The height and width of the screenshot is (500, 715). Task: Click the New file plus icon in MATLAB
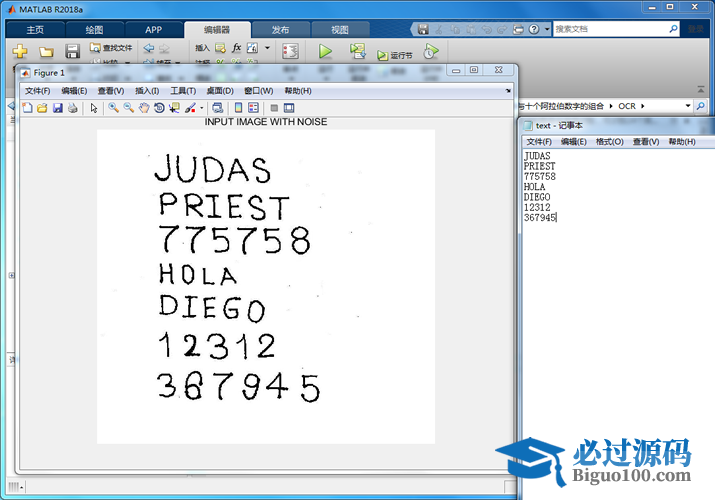(x=20, y=51)
